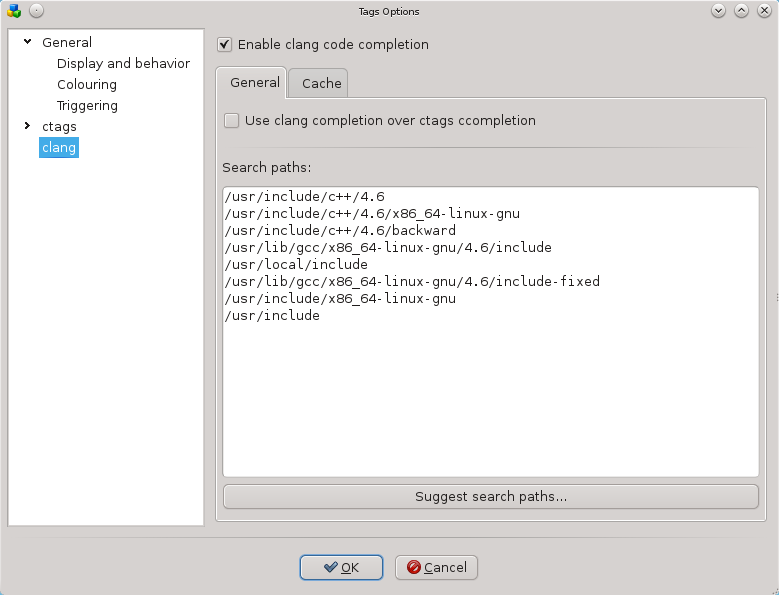Minimize the Tags Options window
The height and width of the screenshot is (595, 779).
(x=718, y=10)
